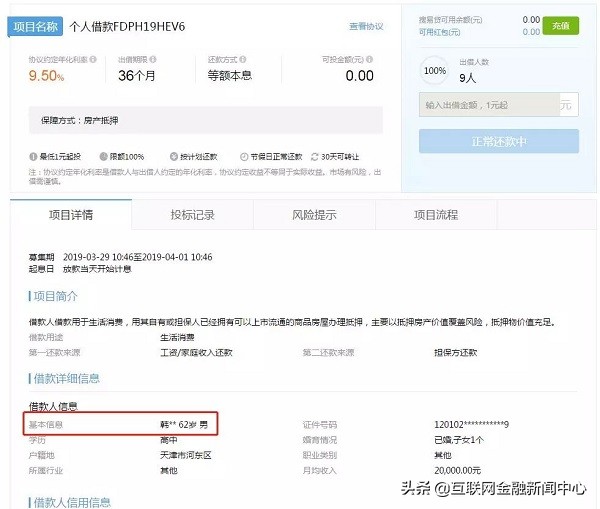
Task: Click the 等额本息 repayment value
Action: [230, 76]
